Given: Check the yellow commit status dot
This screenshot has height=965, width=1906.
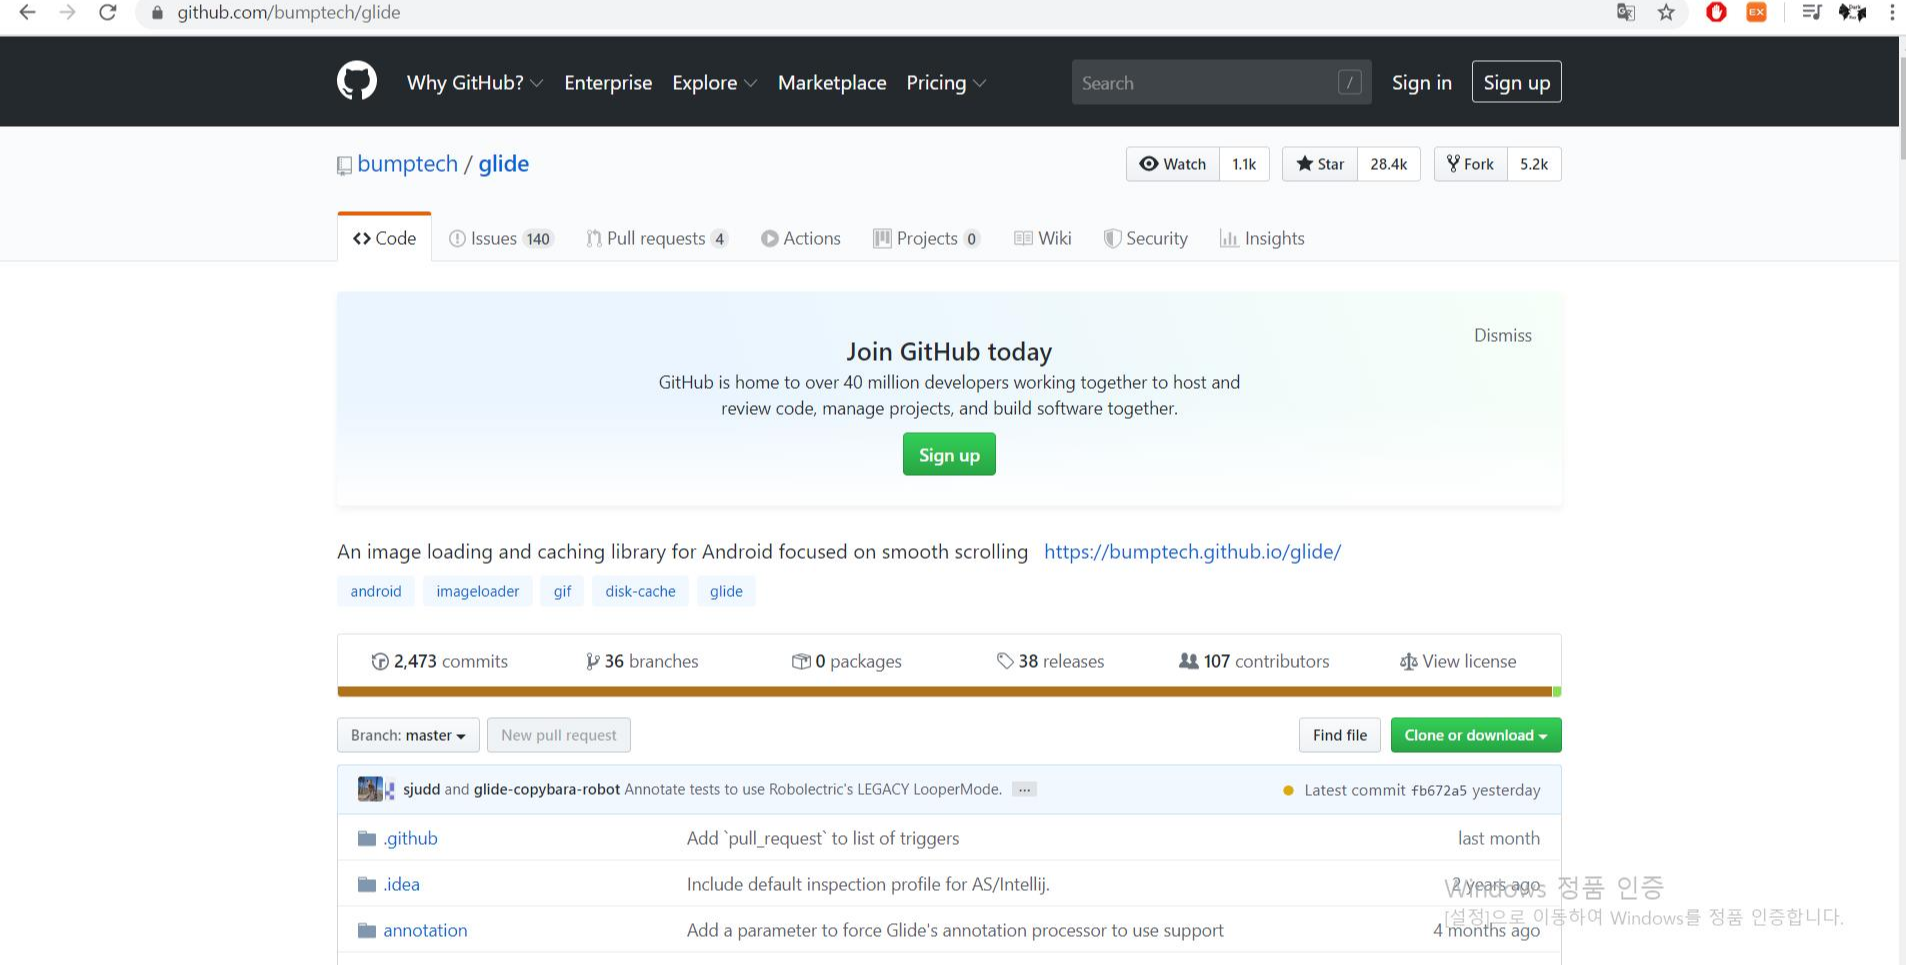Looking at the screenshot, I should tap(1288, 790).
